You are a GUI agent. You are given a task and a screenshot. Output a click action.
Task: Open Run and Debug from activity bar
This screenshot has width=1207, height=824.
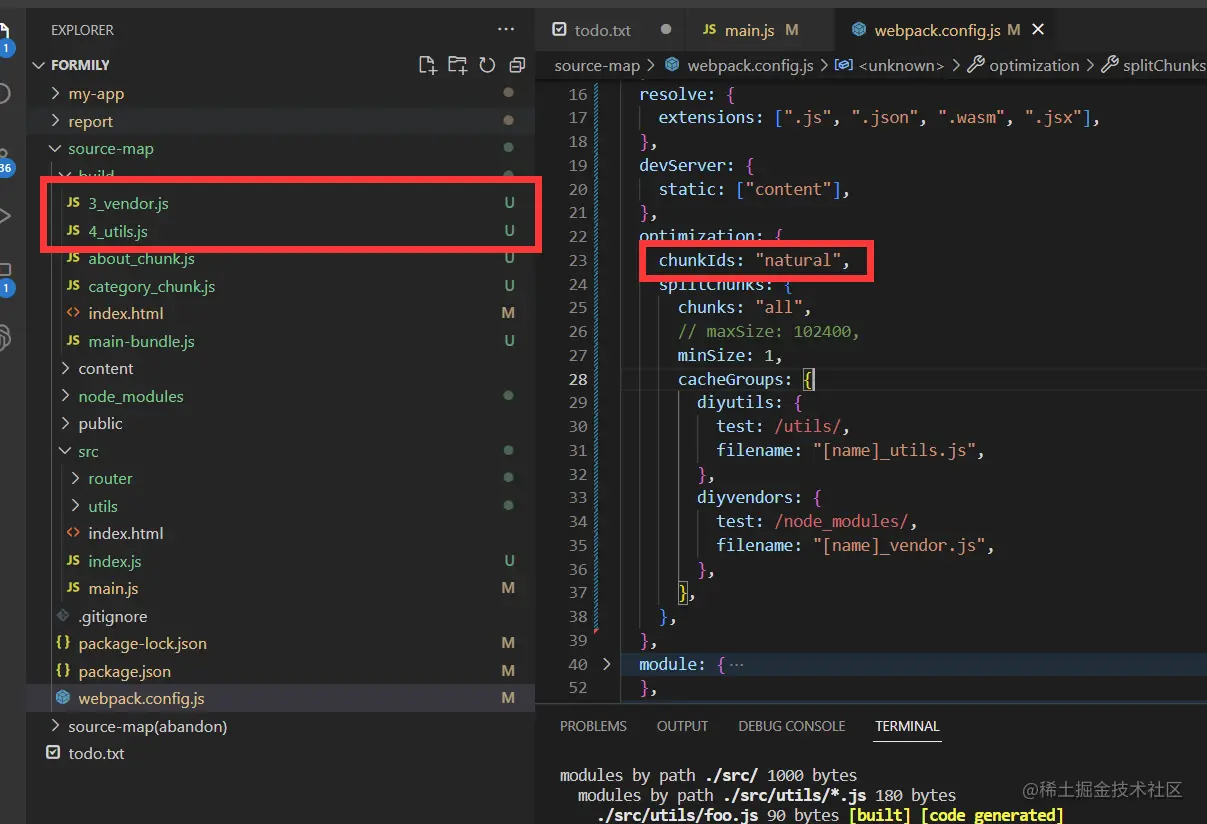[5, 215]
